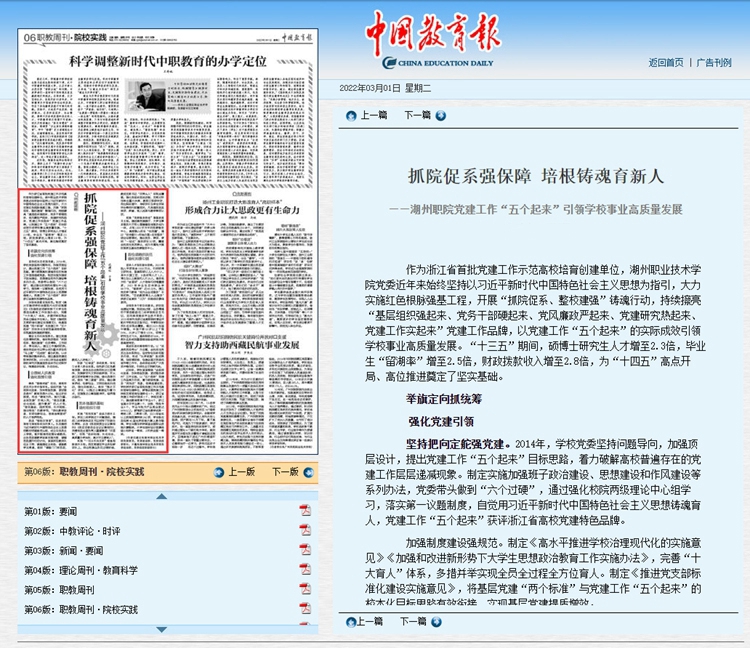The width and height of the screenshot is (750, 648).
Task: Click the 上一版 previous page arrow icon
Action: 221,472
